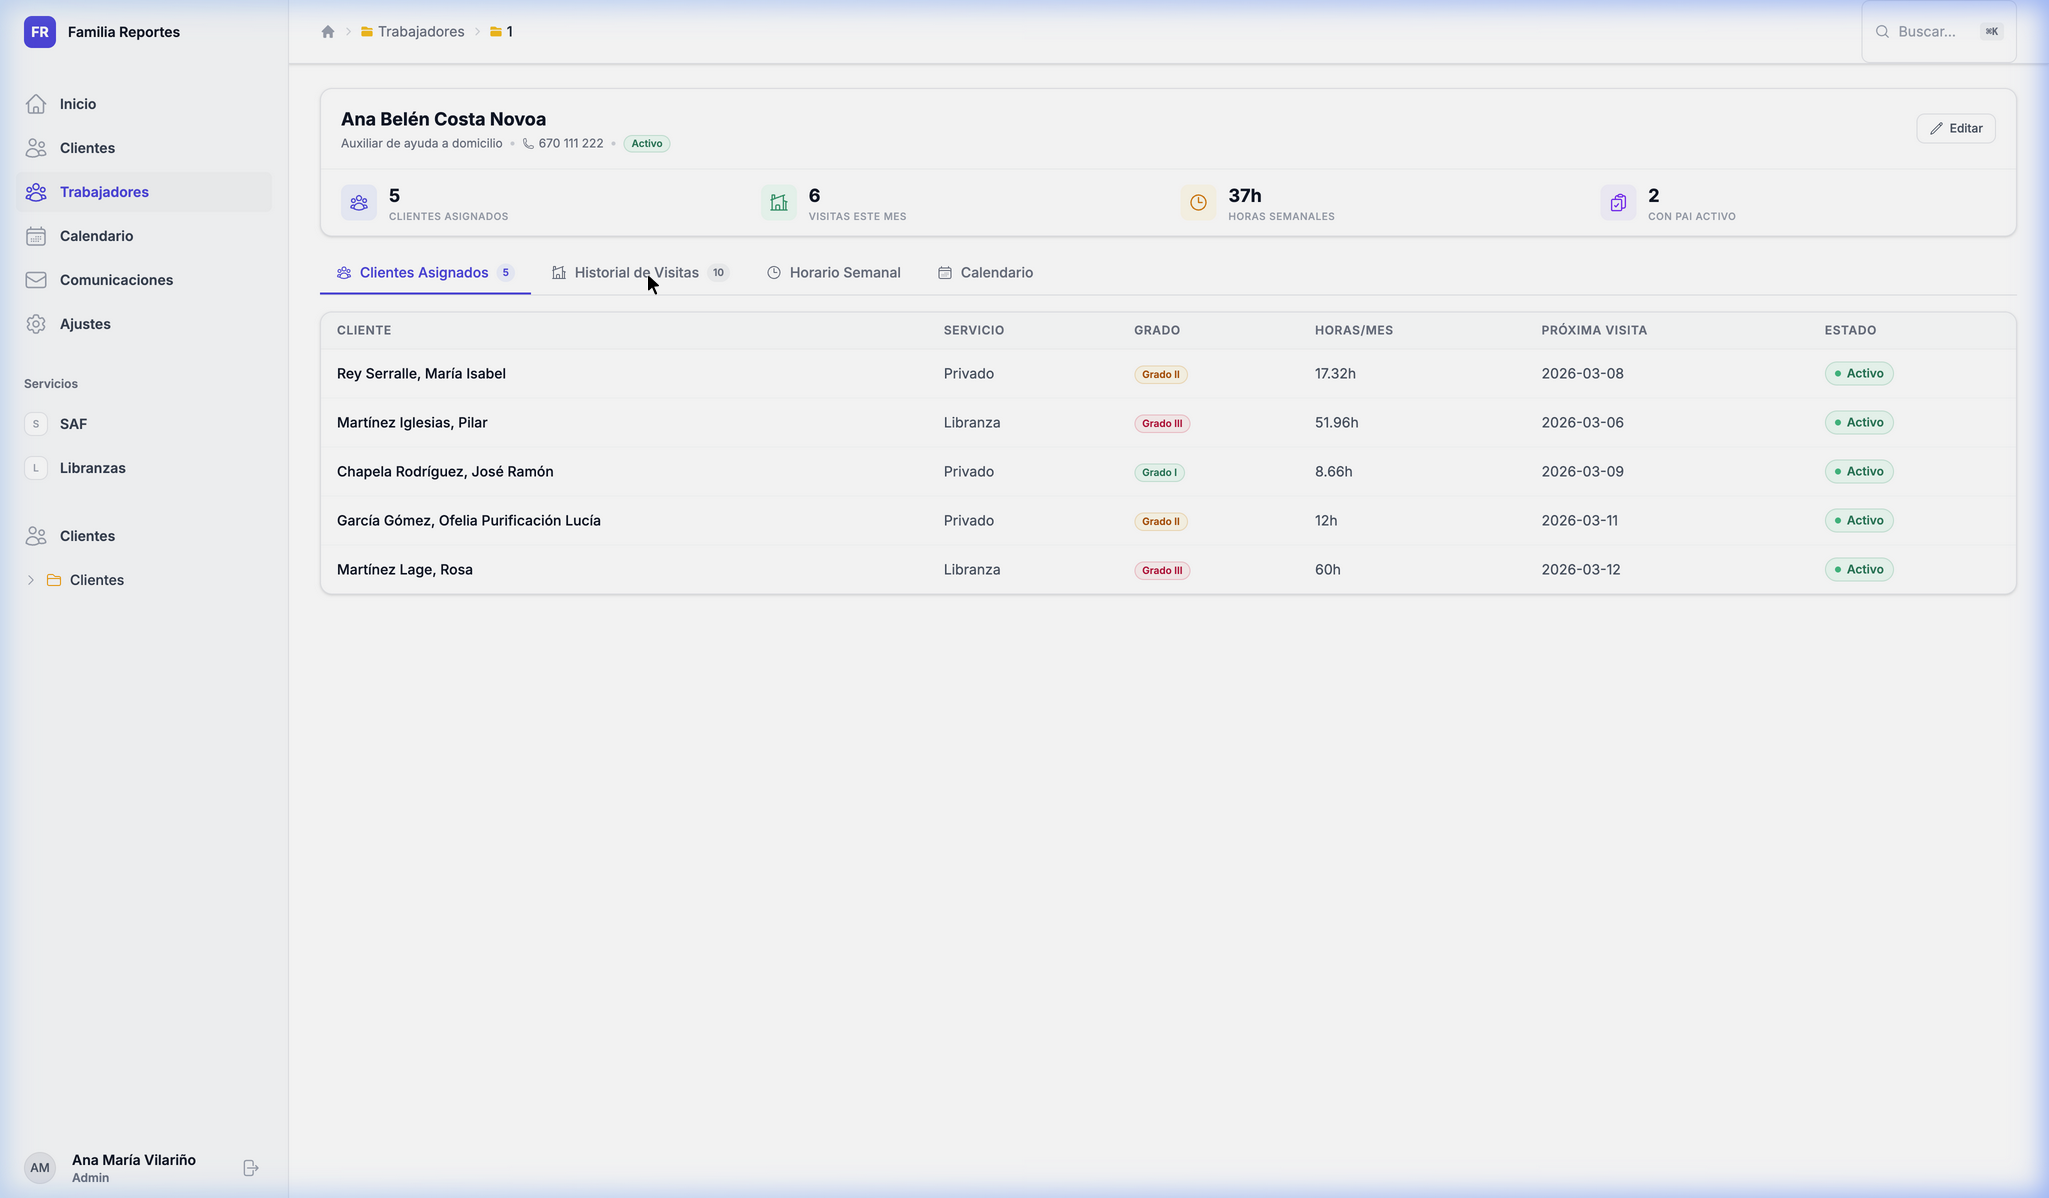This screenshot has width=2049, height=1198.
Task: Click the clock icon for Horas Semanales
Action: (x=1198, y=203)
